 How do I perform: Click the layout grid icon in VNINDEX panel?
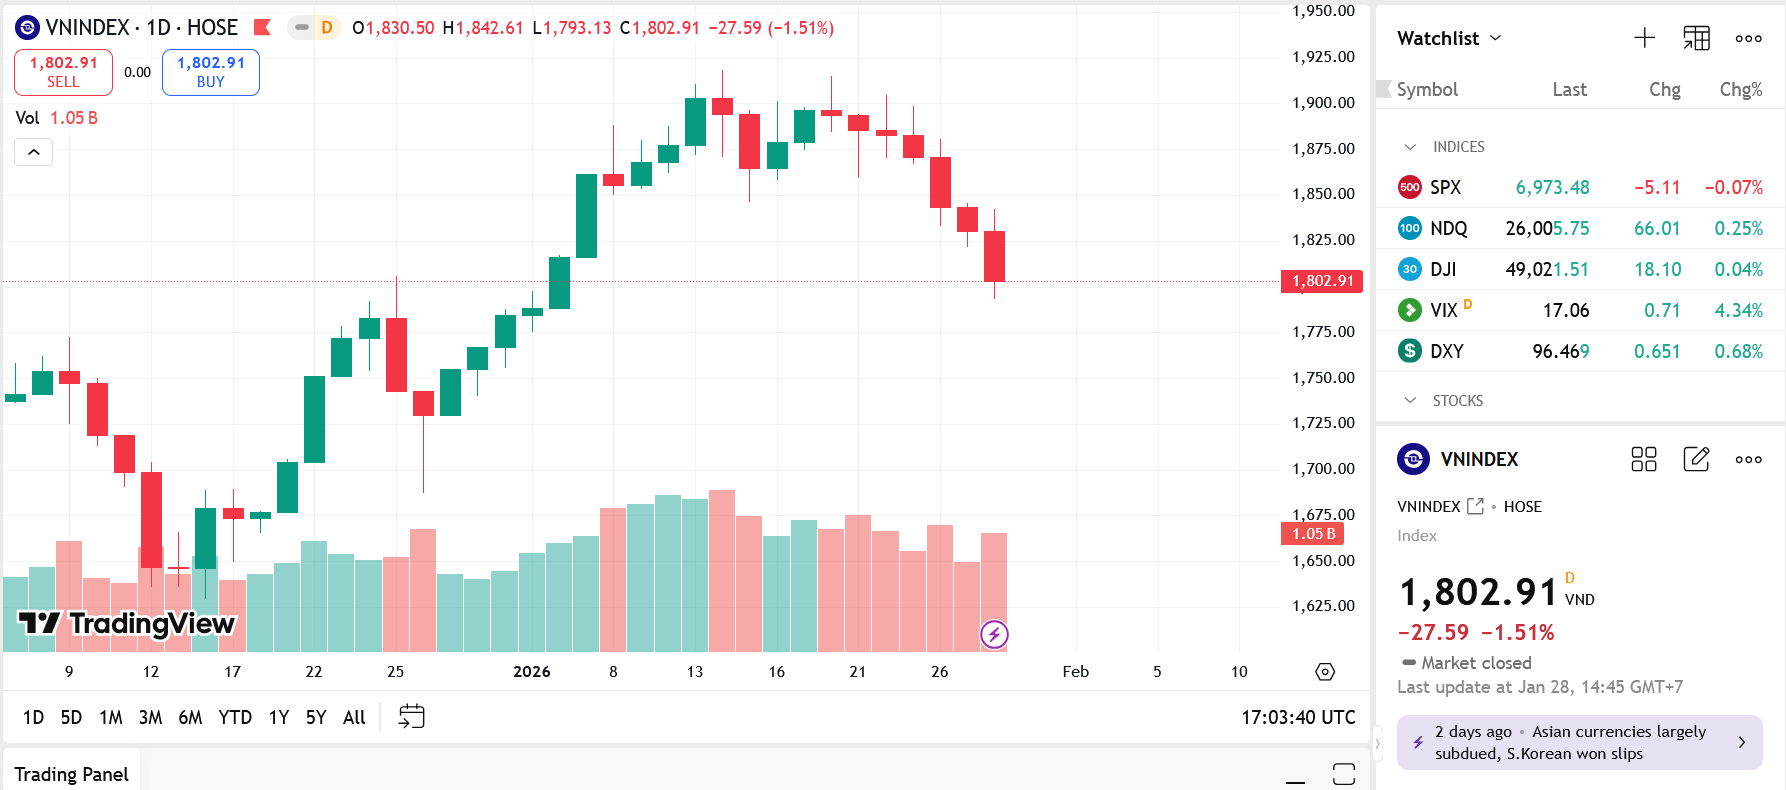(1644, 459)
